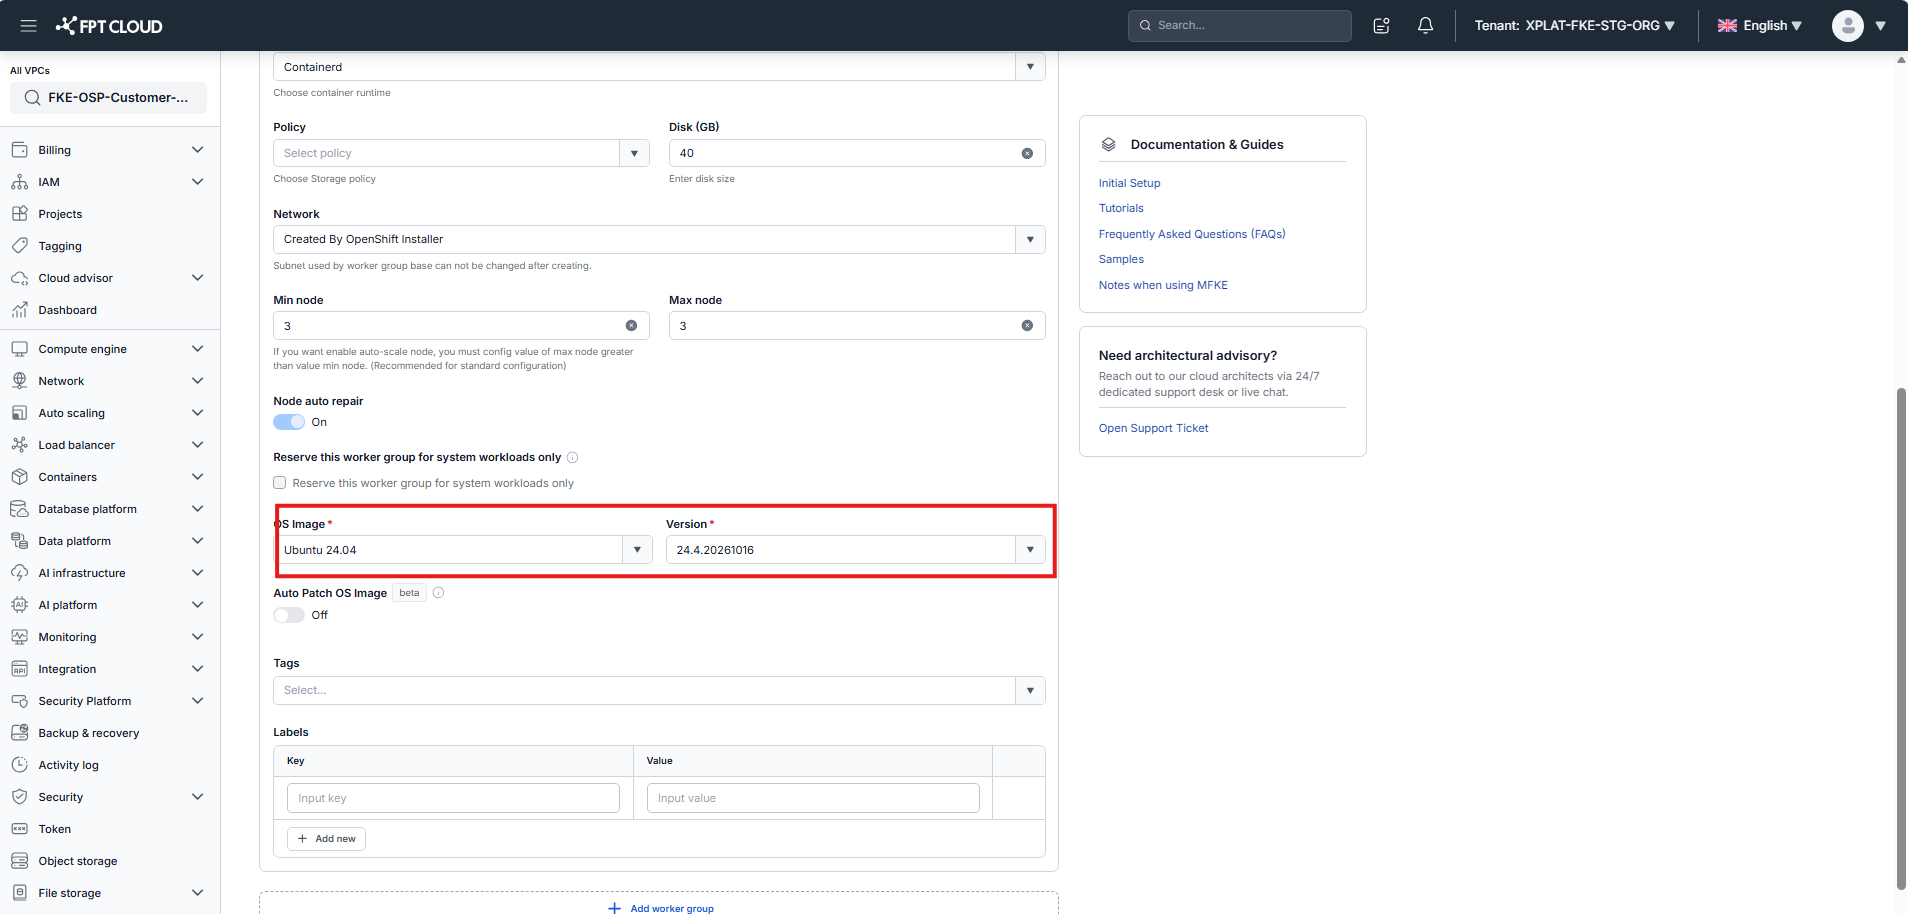Click Open Support Ticket link
Screen dimensions: 1908x914
pyautogui.click(x=1153, y=428)
